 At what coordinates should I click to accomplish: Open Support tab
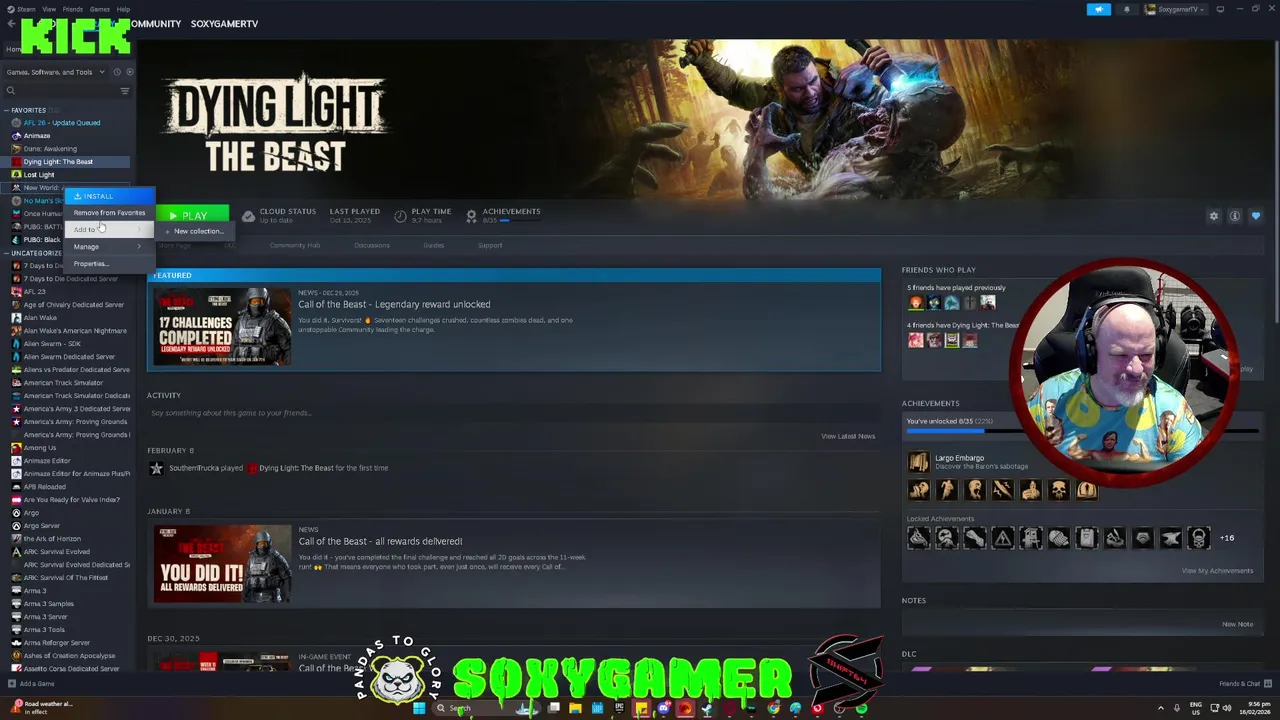point(490,245)
